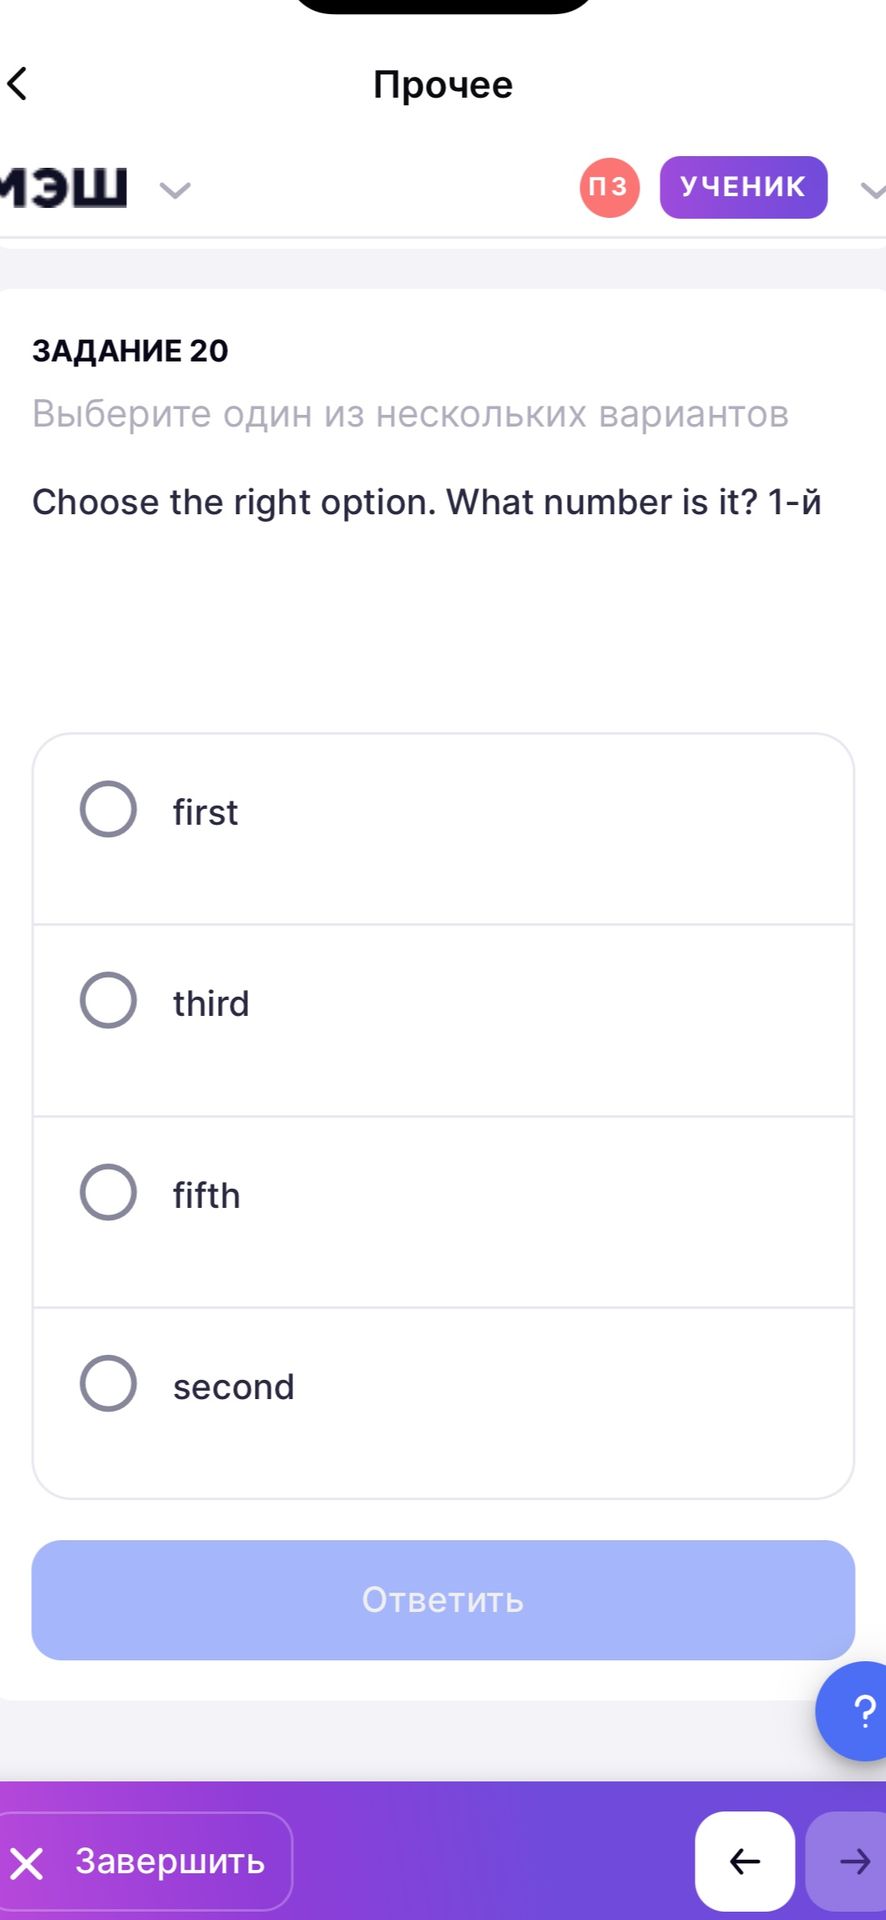Open the ПЗ avatar badge

609,187
